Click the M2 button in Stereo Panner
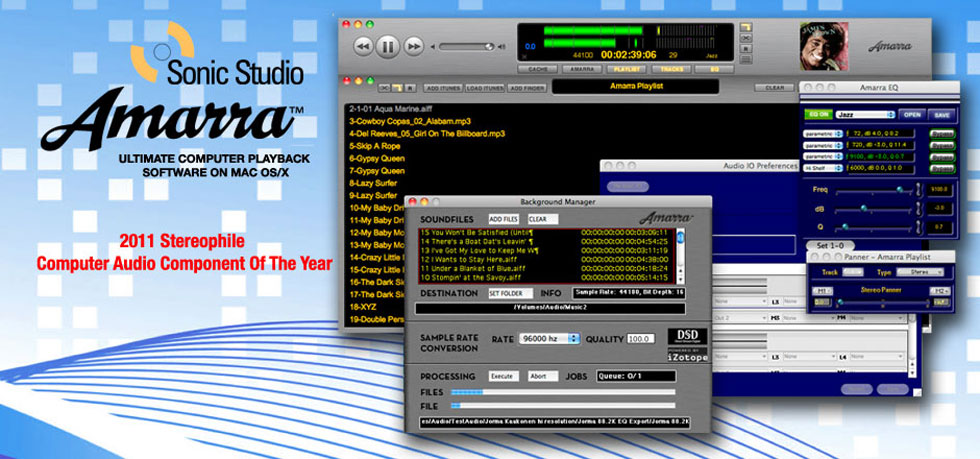Screen dimensions: 980x459 coord(939,291)
